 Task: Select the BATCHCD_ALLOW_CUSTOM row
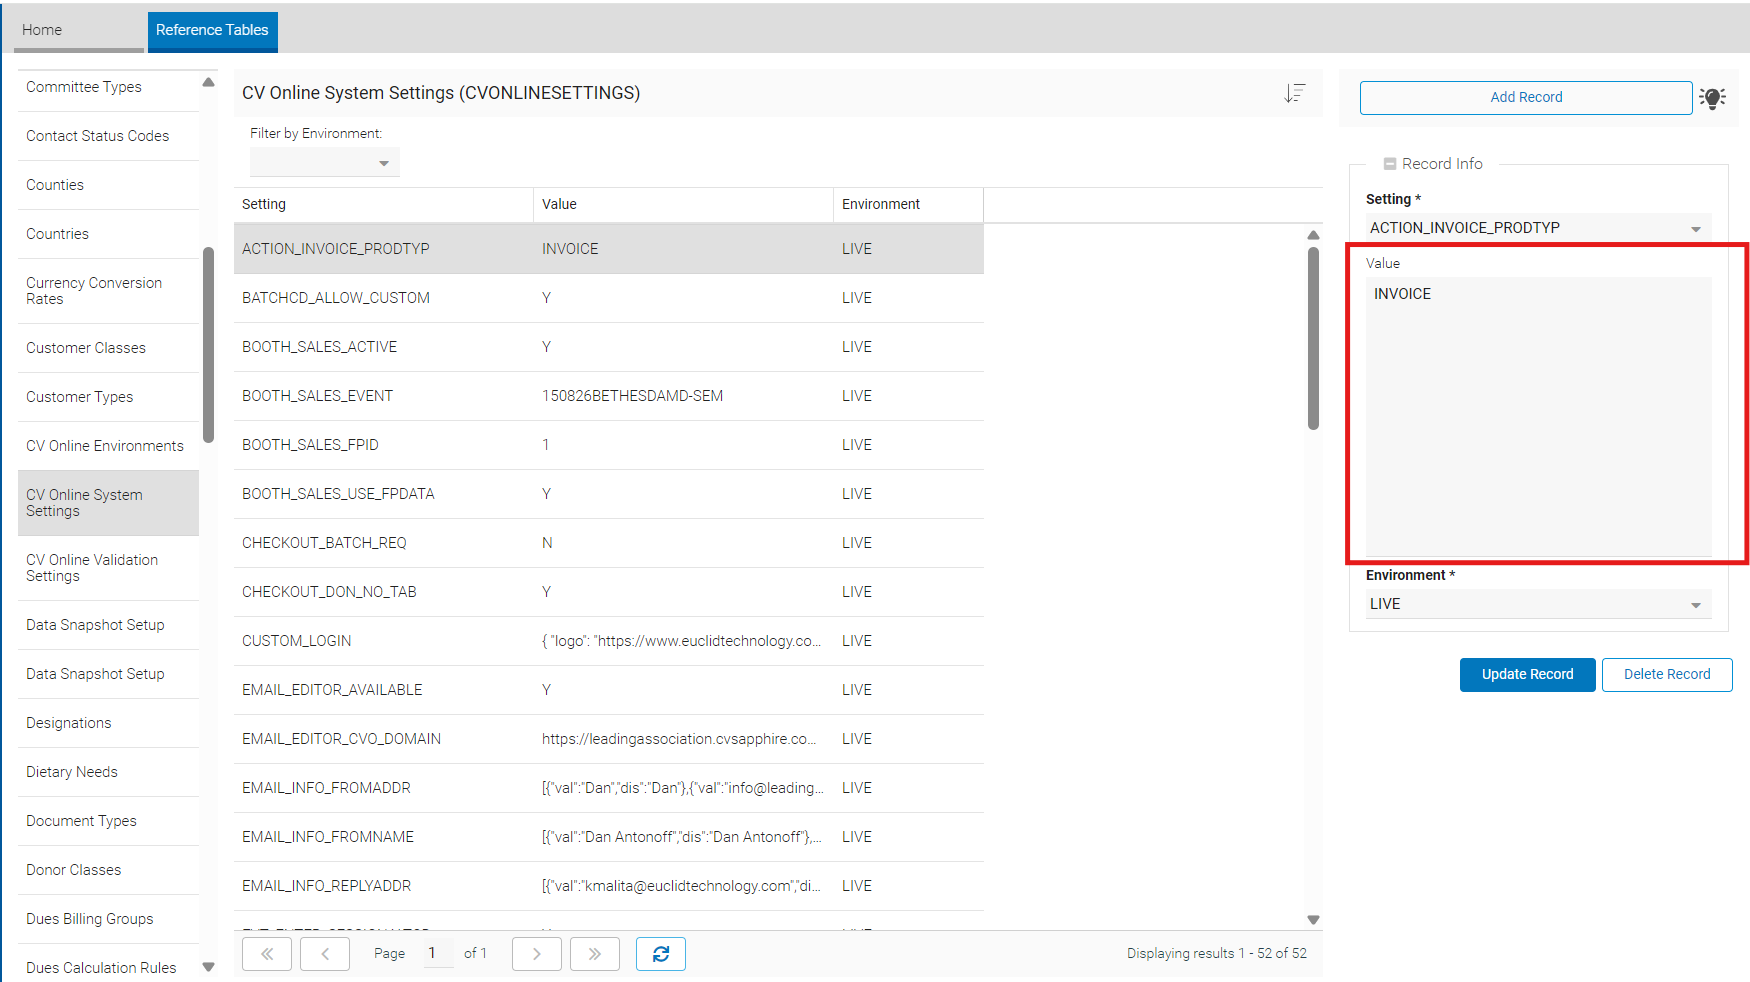click(x=609, y=298)
